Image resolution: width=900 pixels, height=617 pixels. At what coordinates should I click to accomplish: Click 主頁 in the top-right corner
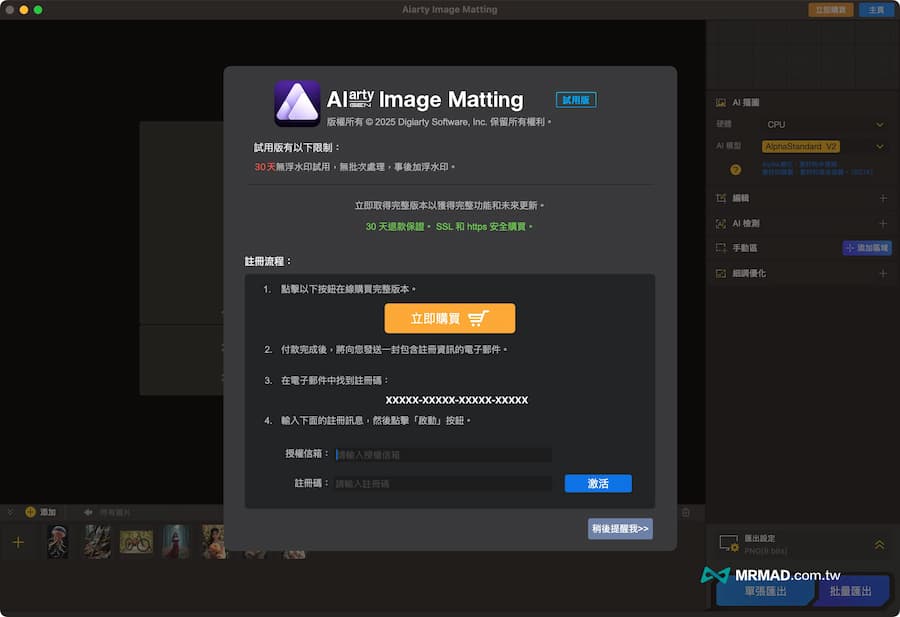point(874,9)
